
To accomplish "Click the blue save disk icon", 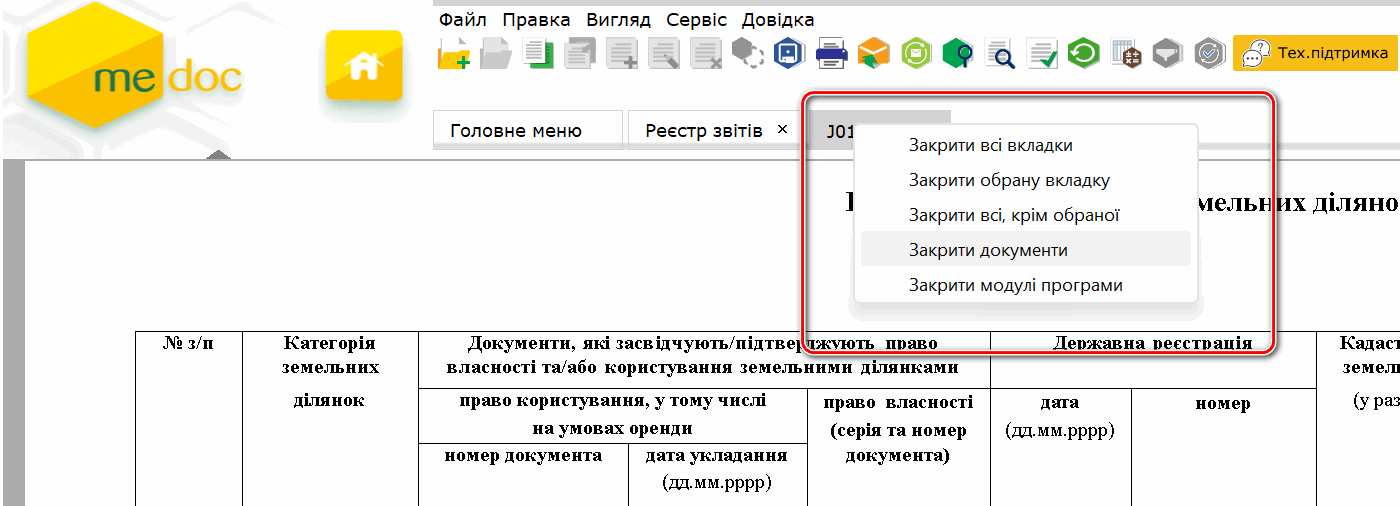I will point(790,53).
